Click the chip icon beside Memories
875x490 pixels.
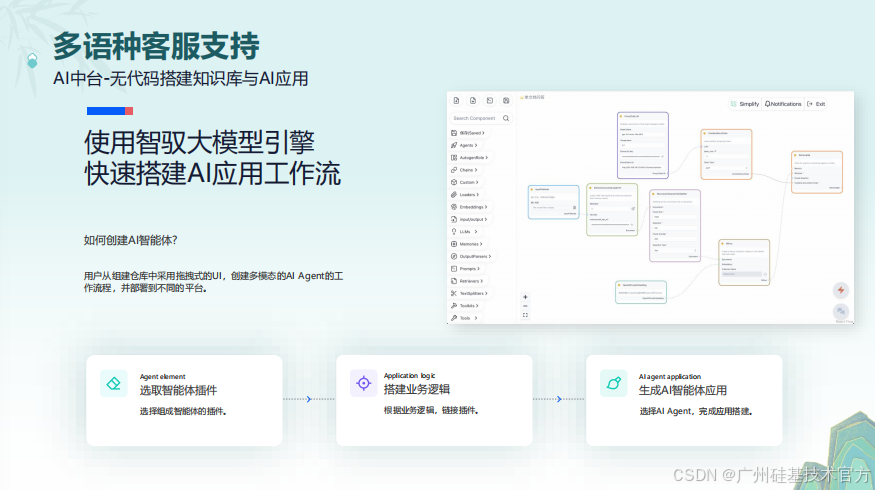454,244
